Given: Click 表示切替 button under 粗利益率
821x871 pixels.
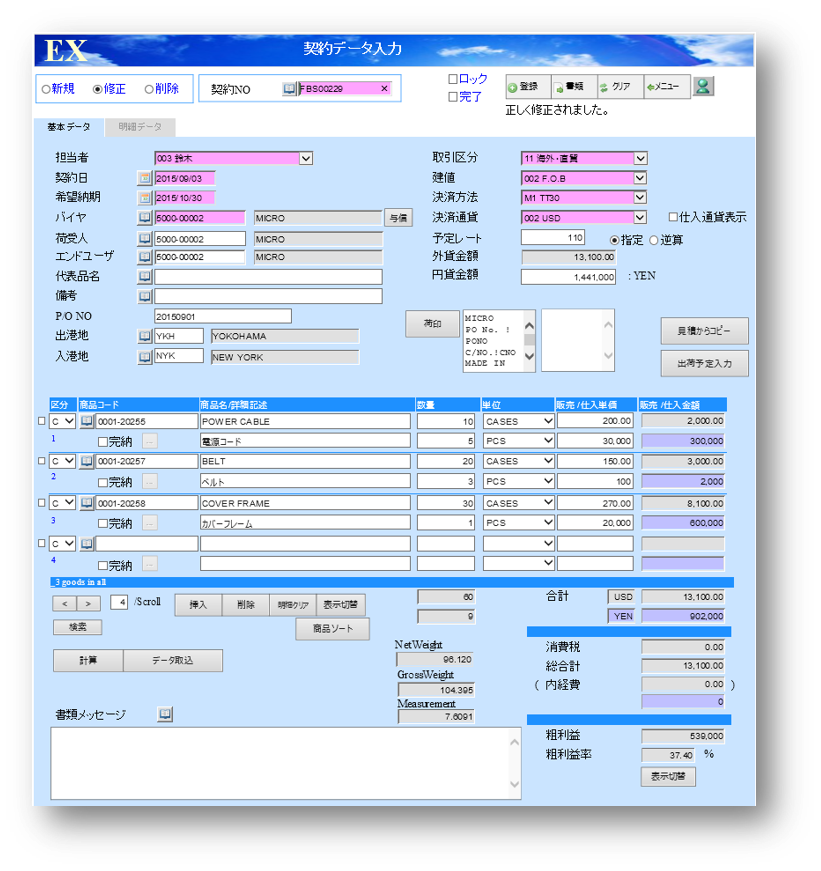Looking at the screenshot, I should pyautogui.click(x=668, y=776).
